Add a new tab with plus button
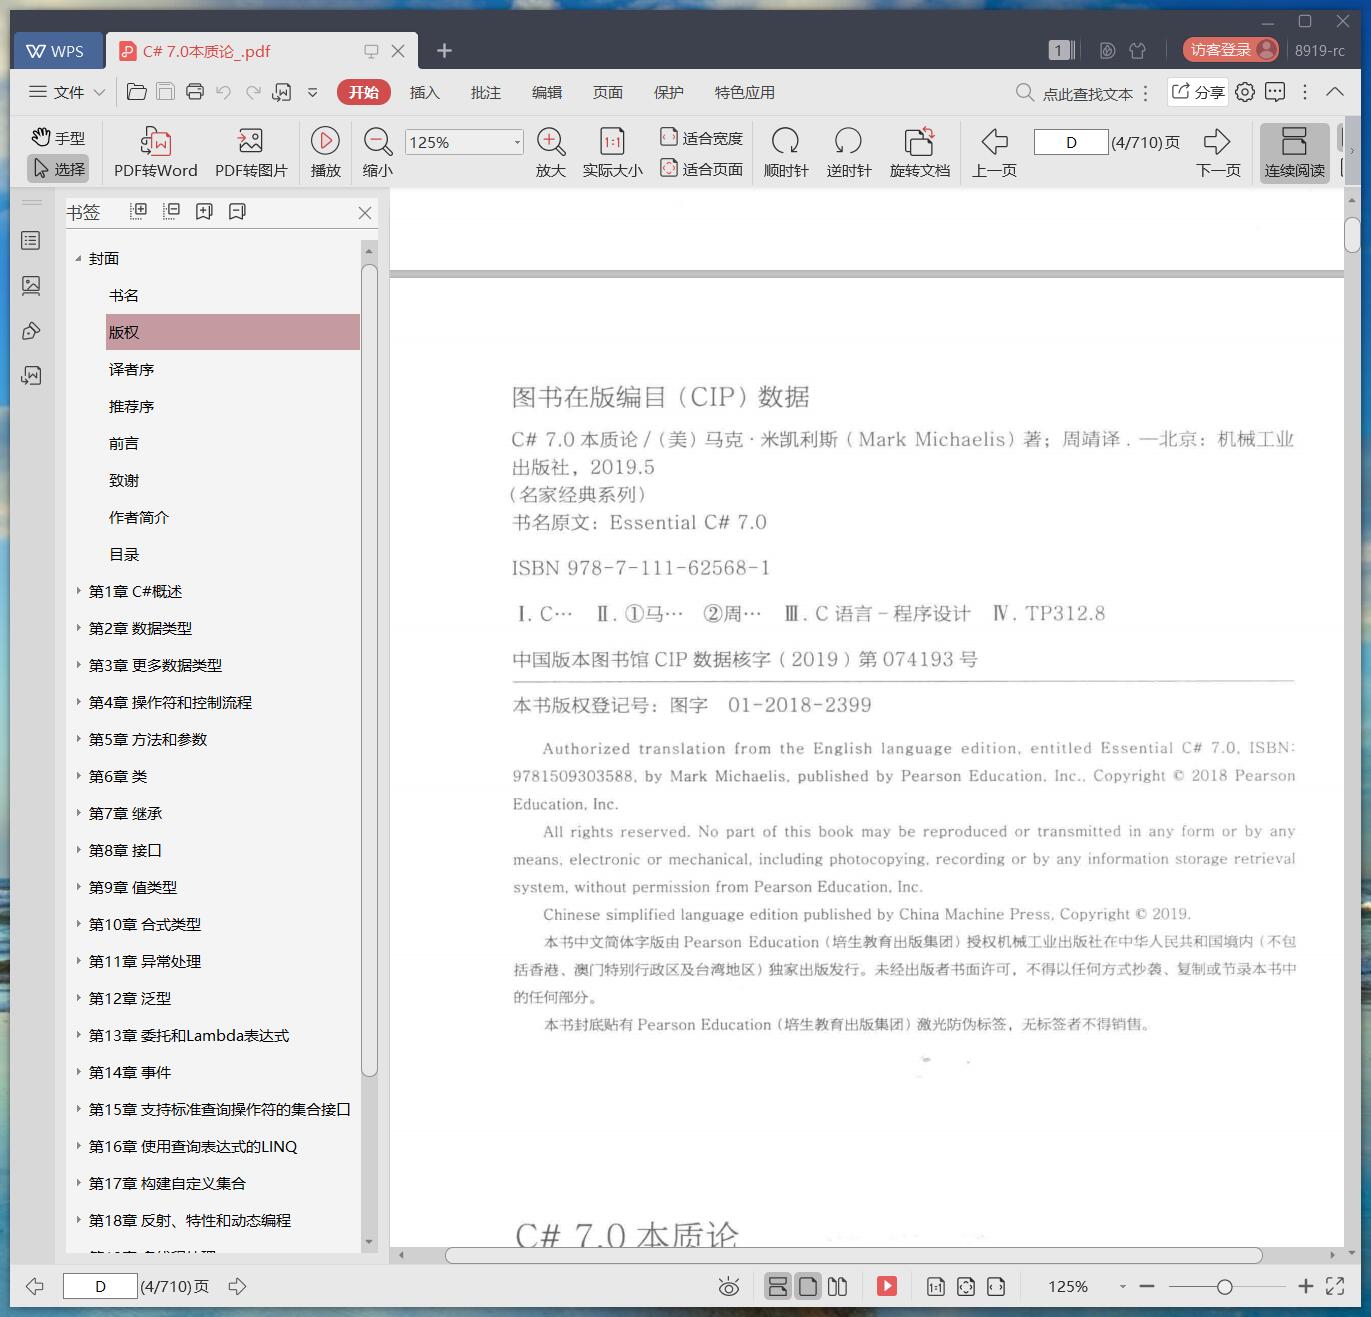1371x1317 pixels. 445,50
